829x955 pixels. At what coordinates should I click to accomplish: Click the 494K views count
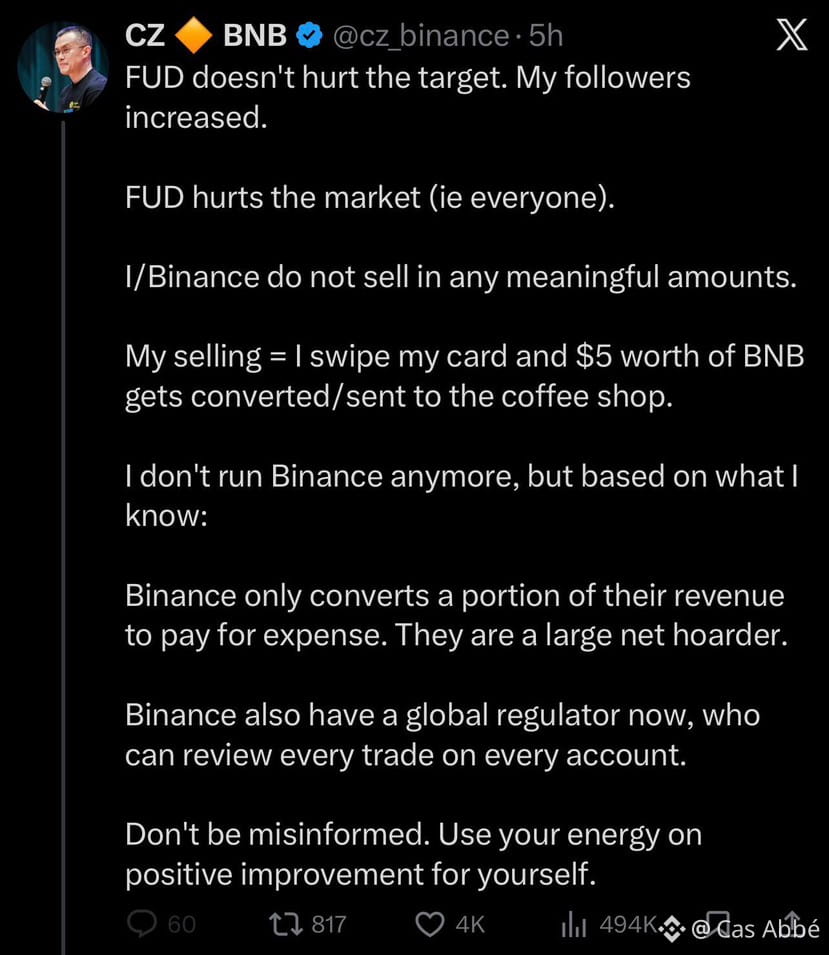(627, 925)
